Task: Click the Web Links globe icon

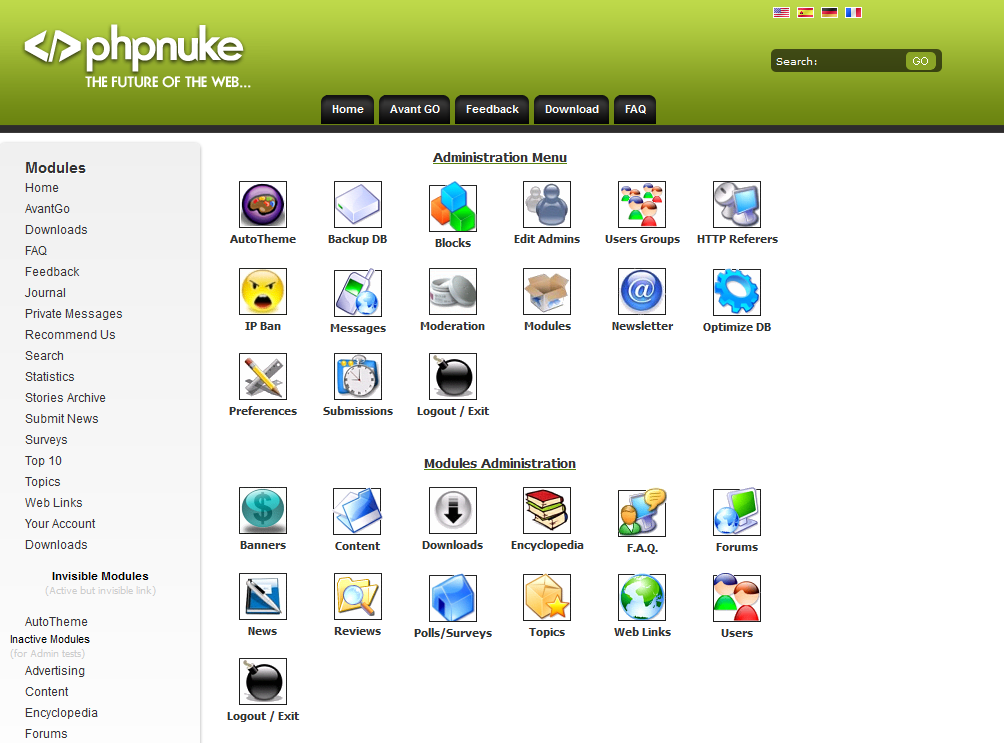Action: click(x=642, y=597)
